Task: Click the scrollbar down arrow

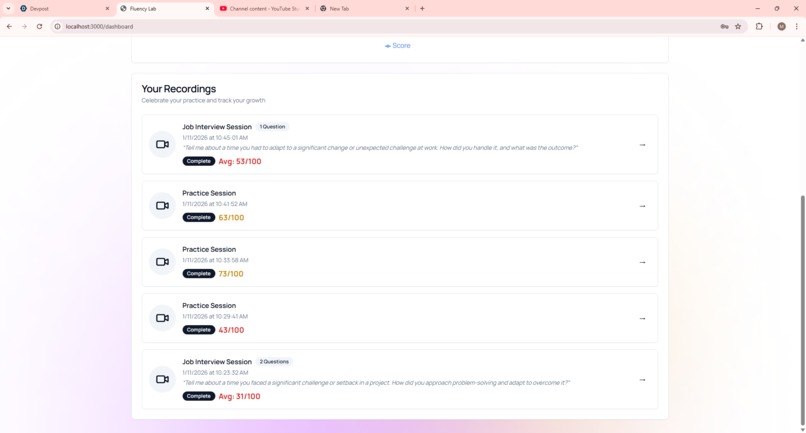Action: (x=802, y=430)
